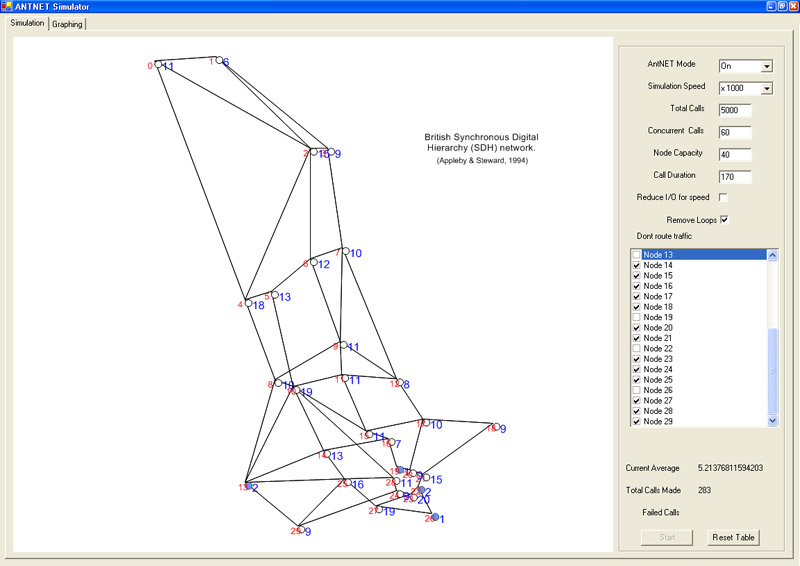
Task: Click network node 18 circle
Action: click(x=496, y=427)
